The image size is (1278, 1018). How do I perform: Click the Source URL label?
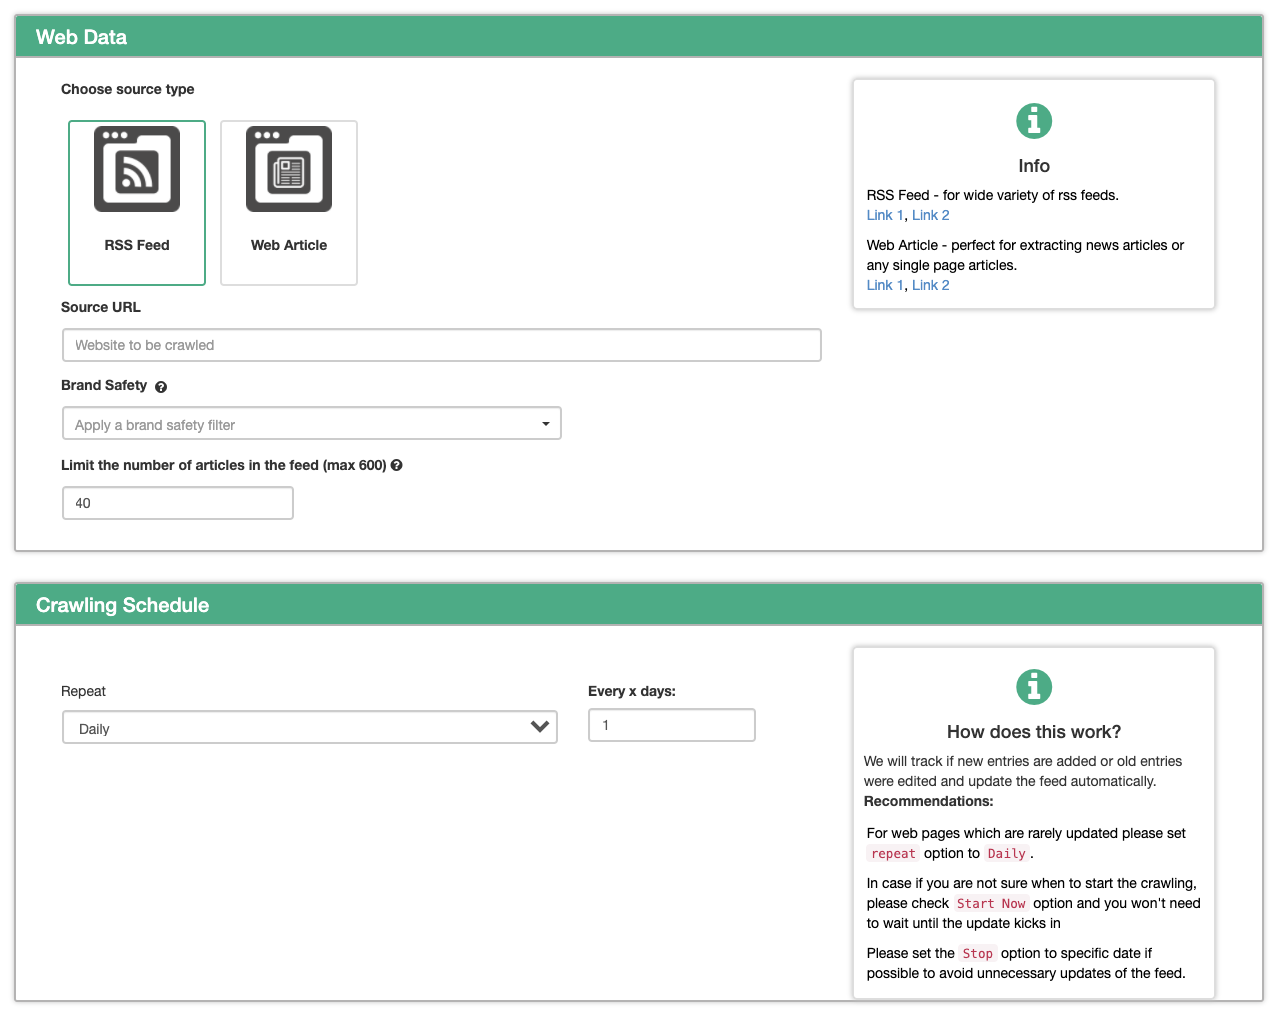coord(101,307)
